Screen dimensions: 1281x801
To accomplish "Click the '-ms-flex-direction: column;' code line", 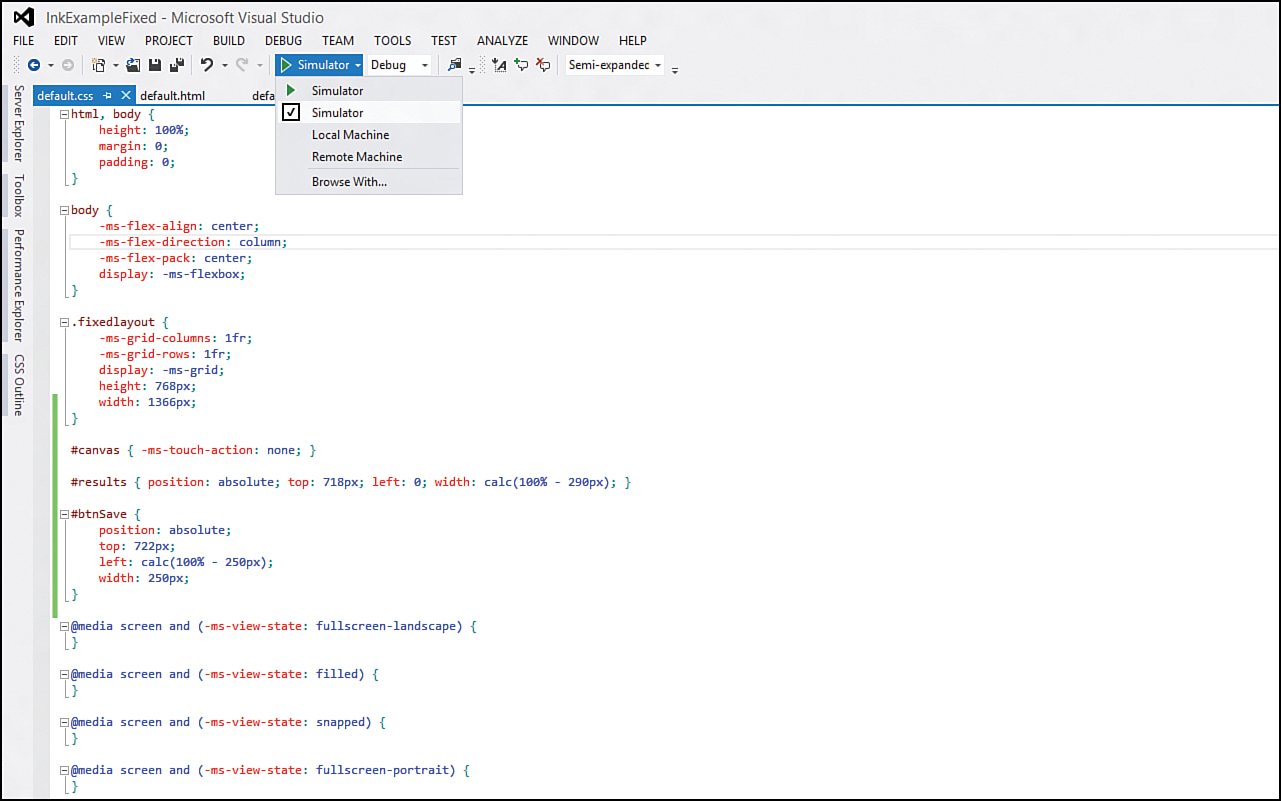I will click(x=193, y=242).
